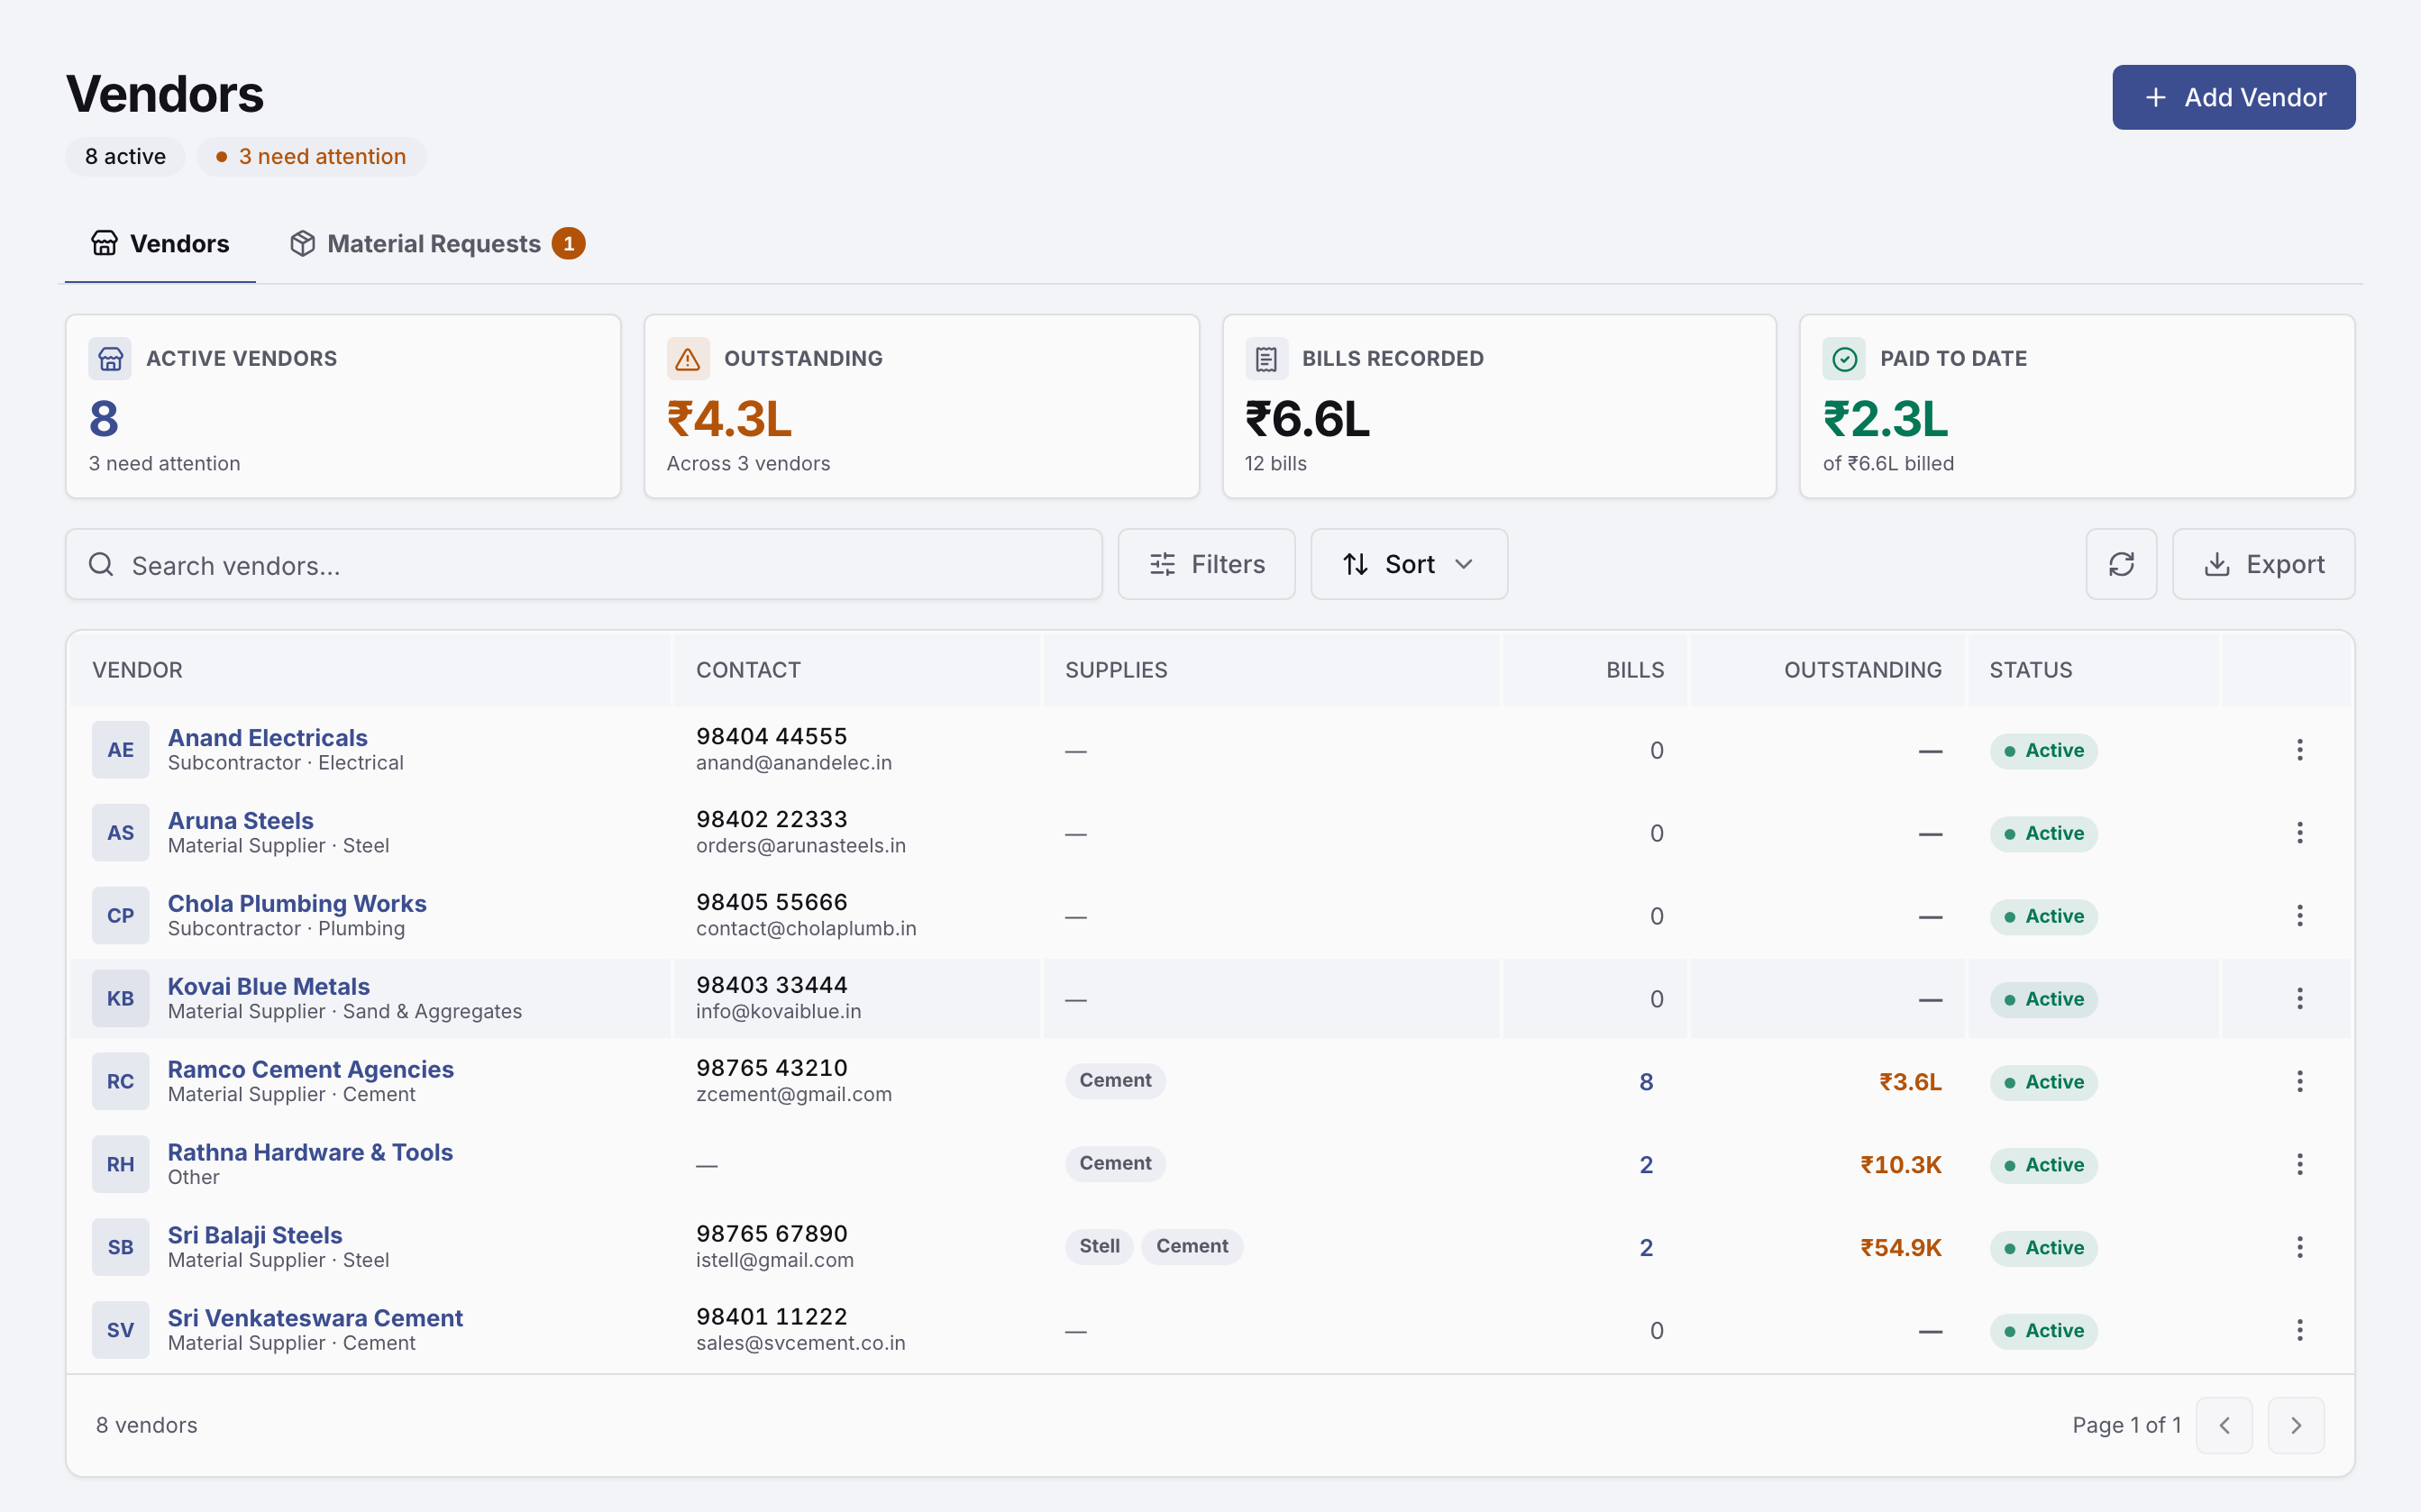Open Kovai Blue Metals vendor link

point(268,986)
